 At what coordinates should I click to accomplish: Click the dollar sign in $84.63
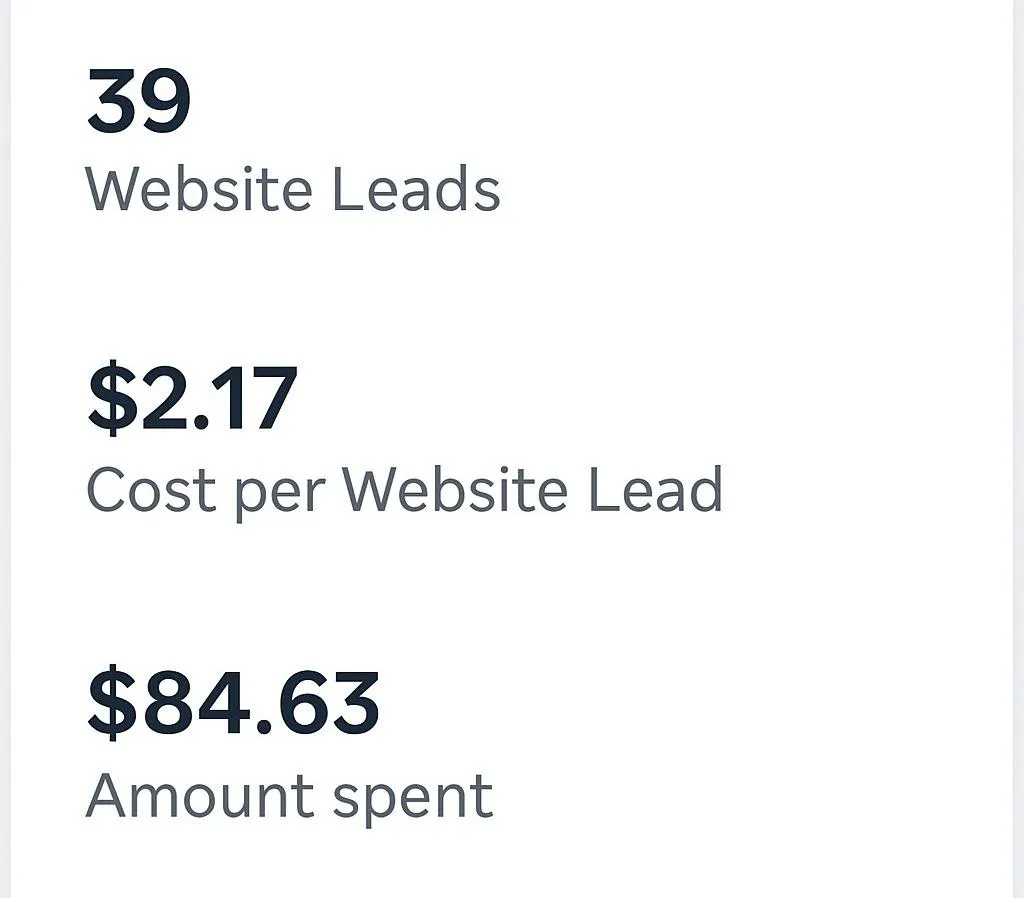click(113, 703)
